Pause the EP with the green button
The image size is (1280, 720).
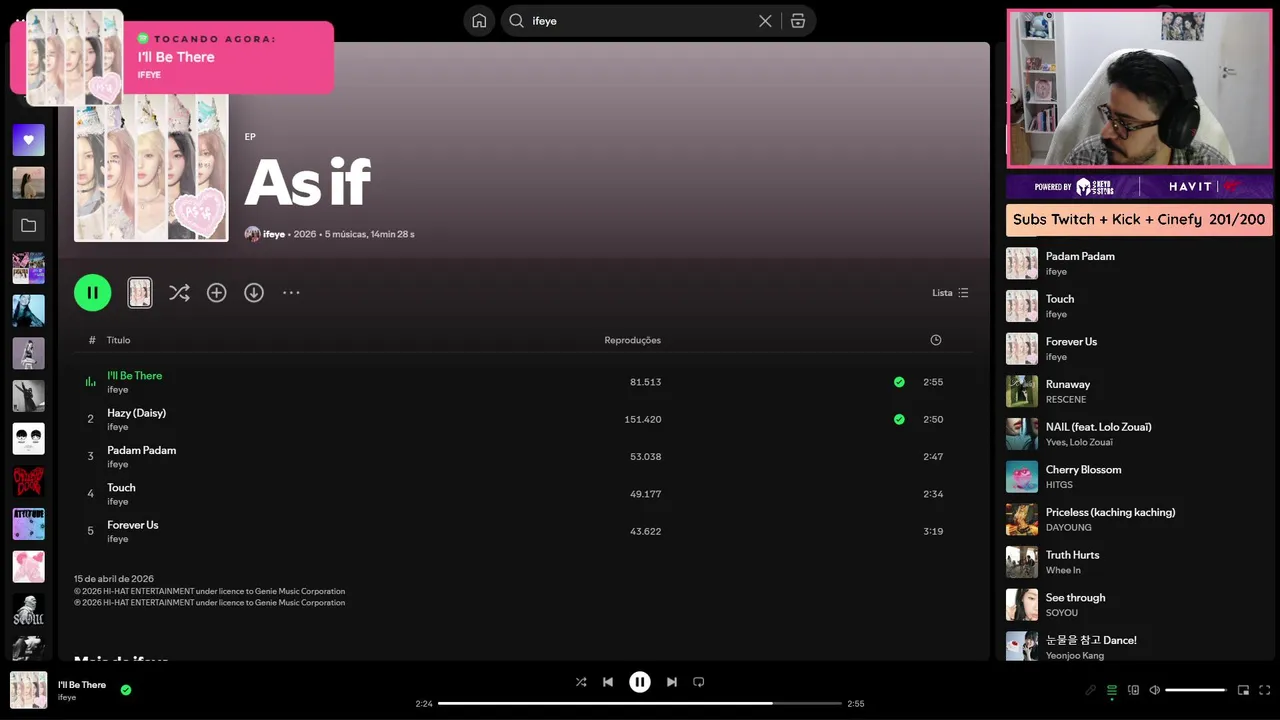click(x=93, y=293)
